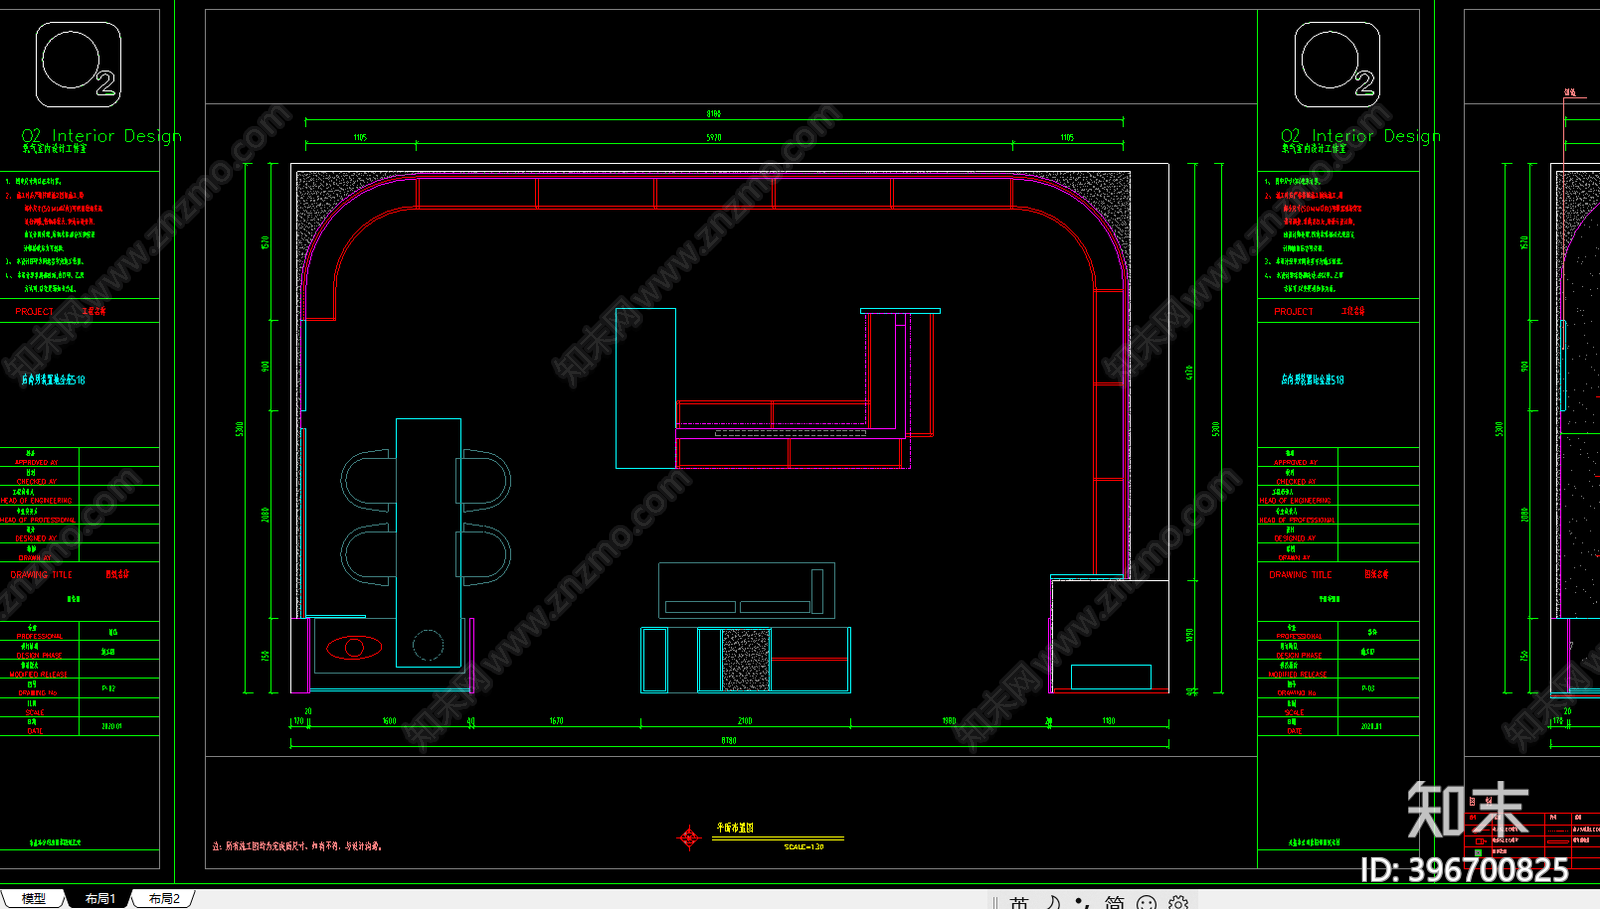Toggle the IME punctuation mode icon
The width and height of the screenshot is (1600, 909).
coord(1082,902)
